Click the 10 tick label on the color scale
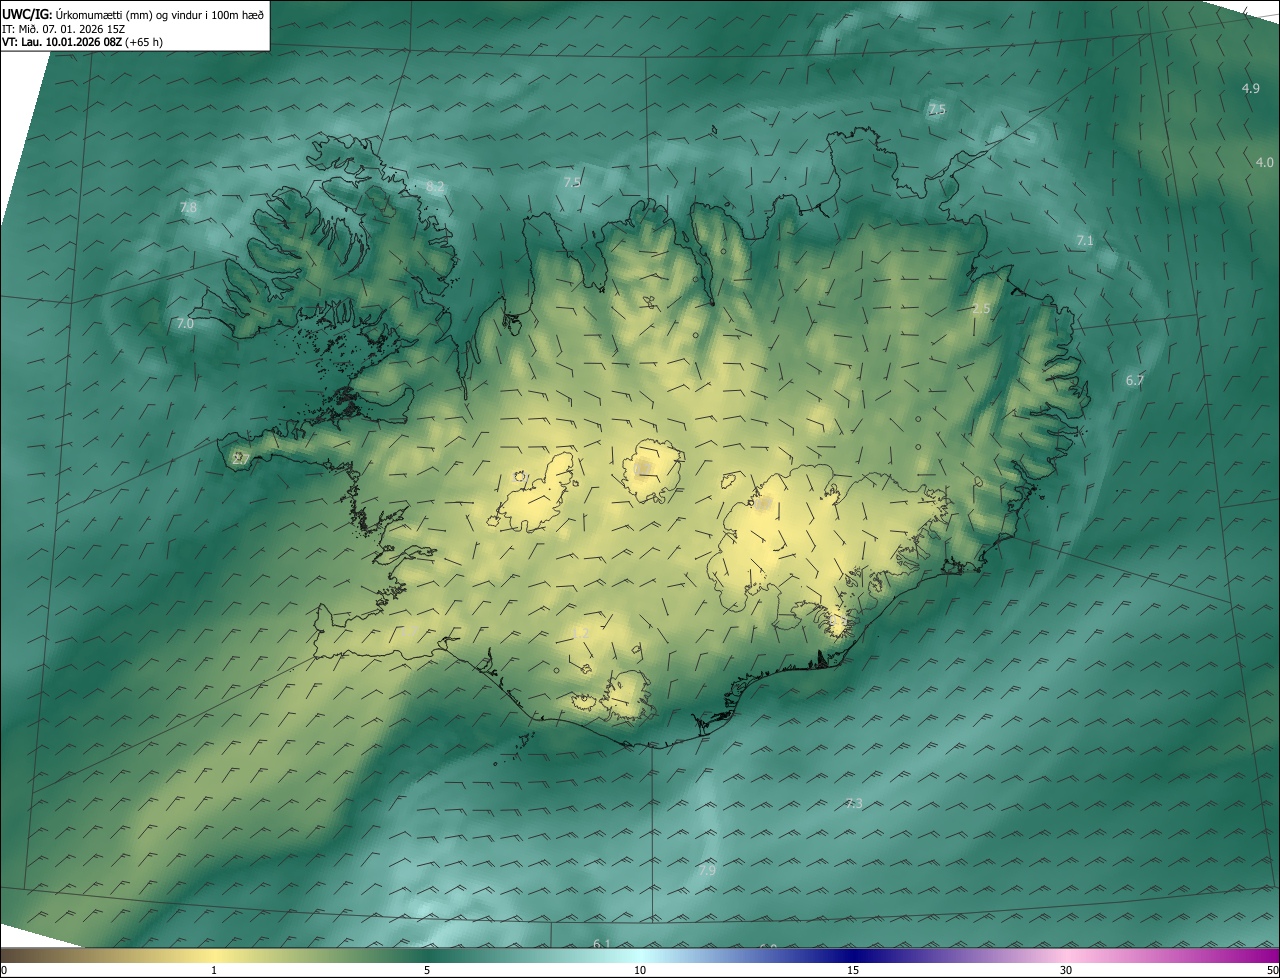Screen dimensions: 1280x978 [640, 970]
